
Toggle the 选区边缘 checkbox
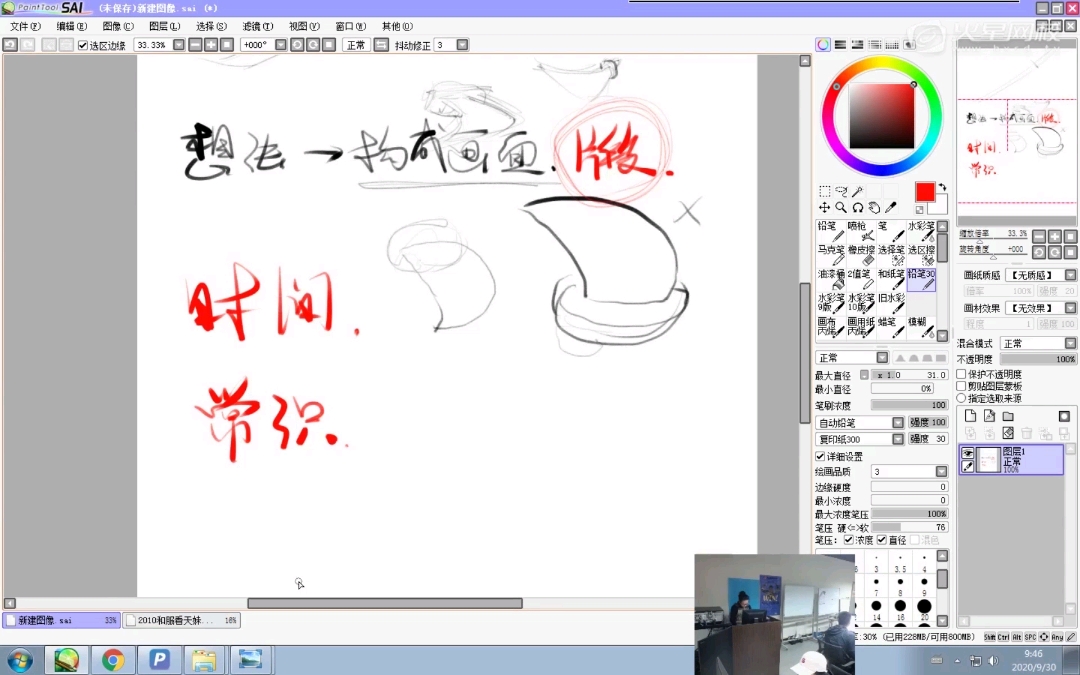[x=83, y=45]
